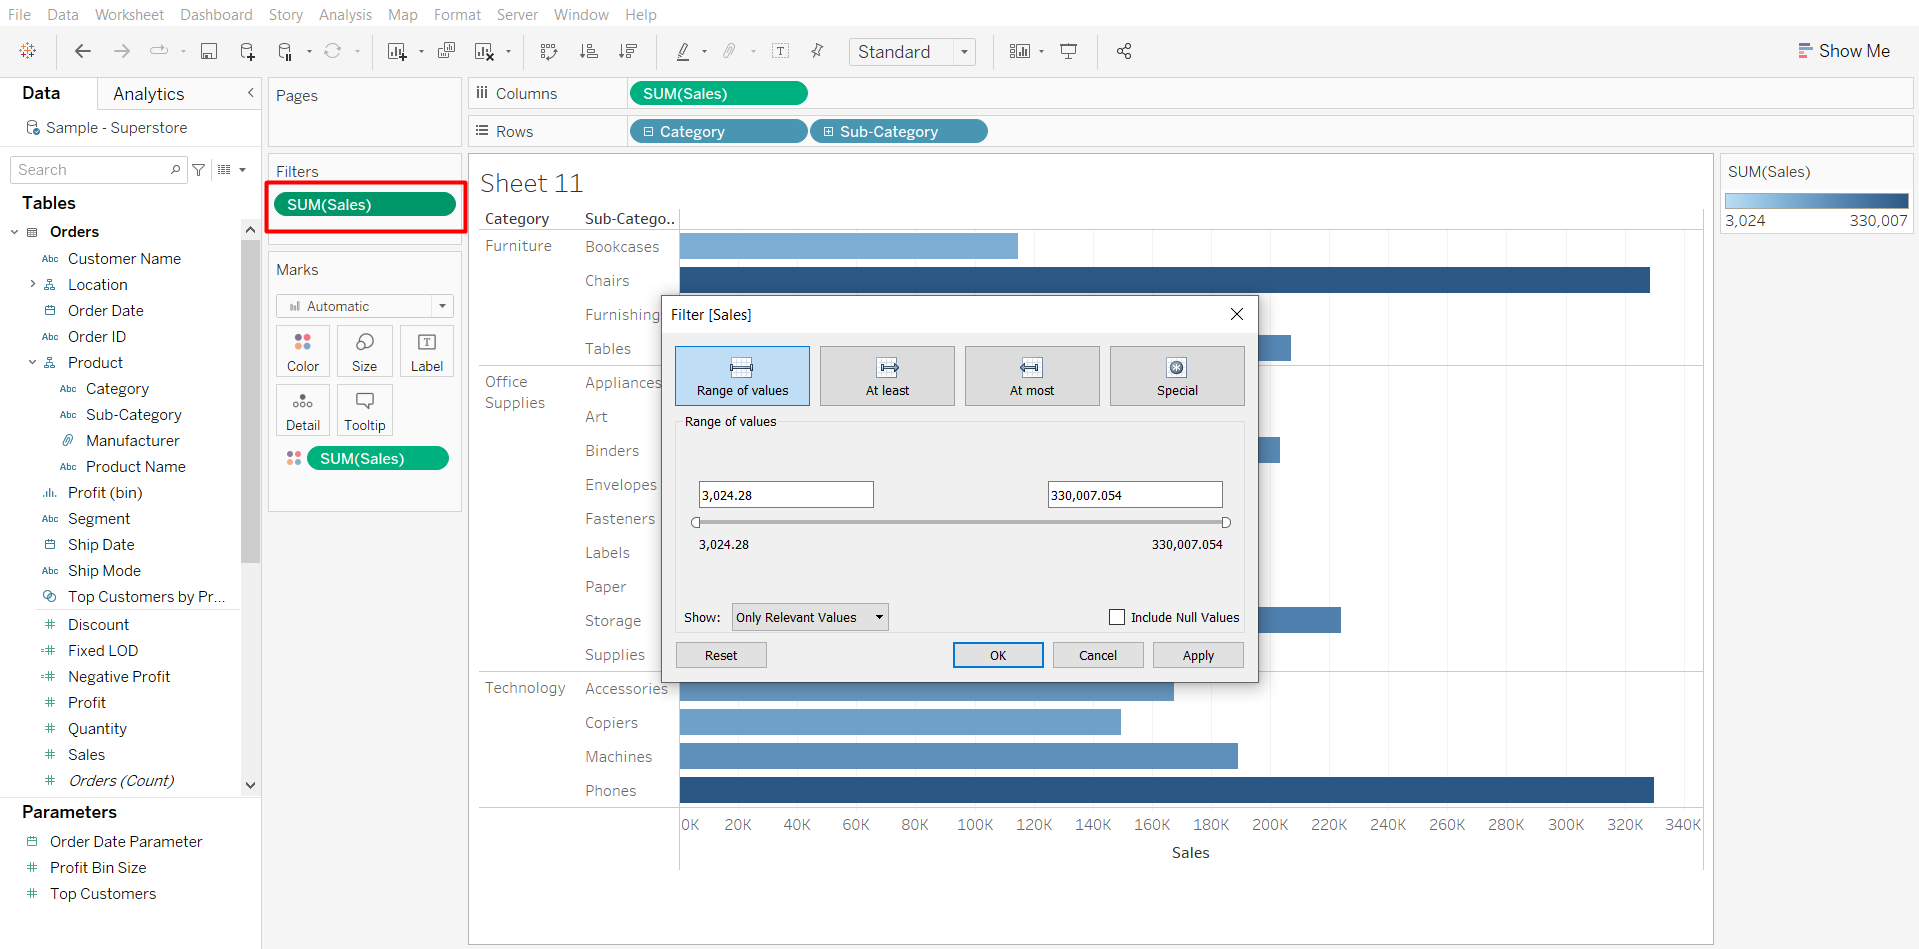Open the Color marks card
This screenshot has height=949, width=1919.
[303, 352]
